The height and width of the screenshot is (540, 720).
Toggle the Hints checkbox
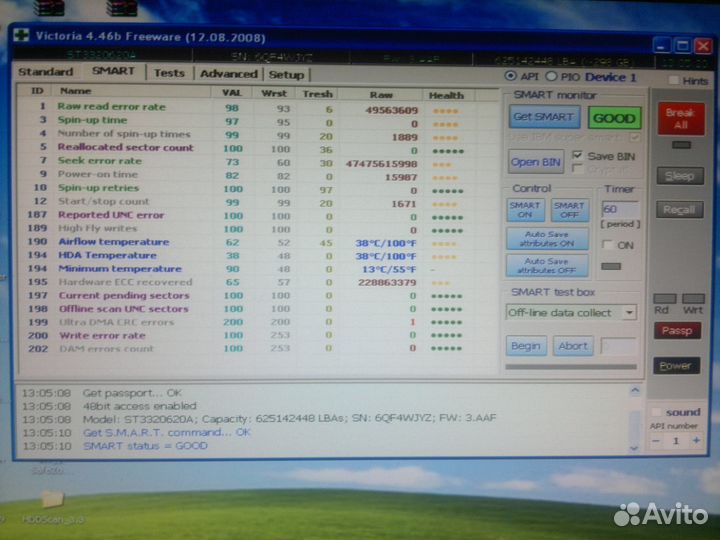tap(673, 80)
